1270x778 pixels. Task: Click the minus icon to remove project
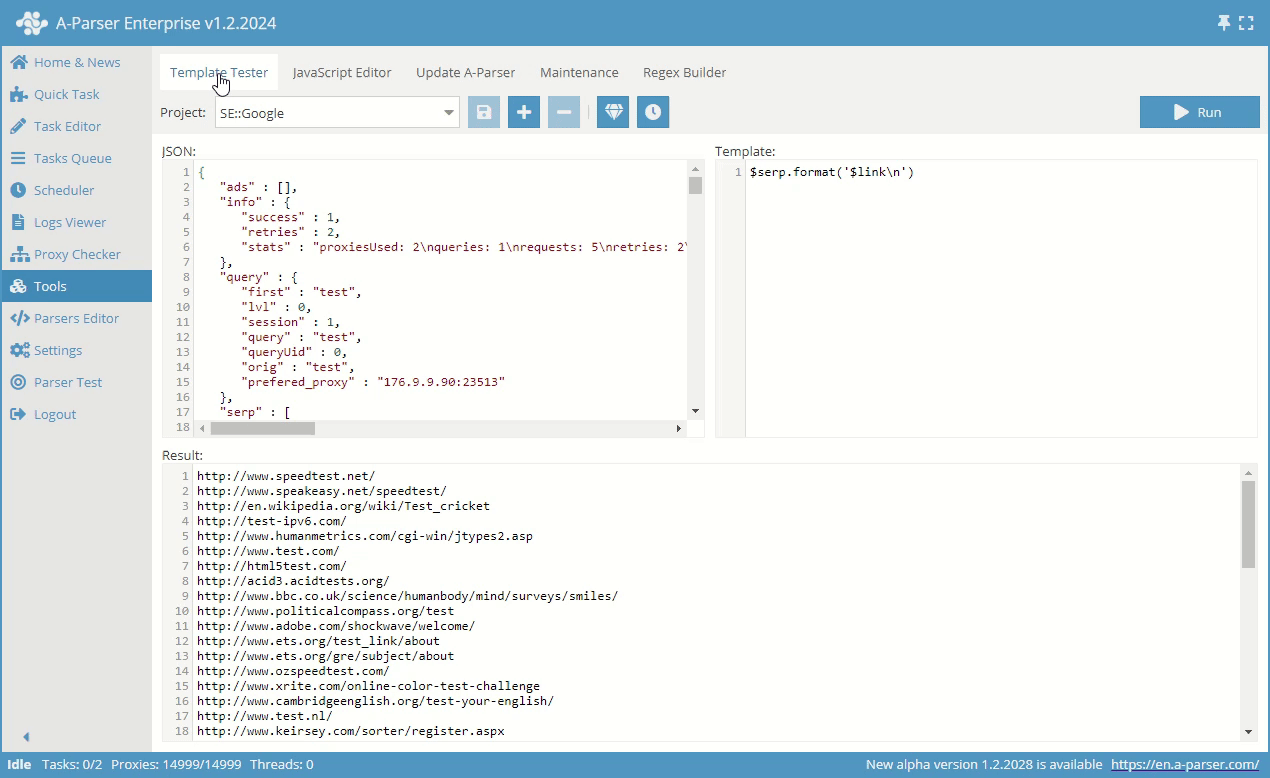[564, 113]
